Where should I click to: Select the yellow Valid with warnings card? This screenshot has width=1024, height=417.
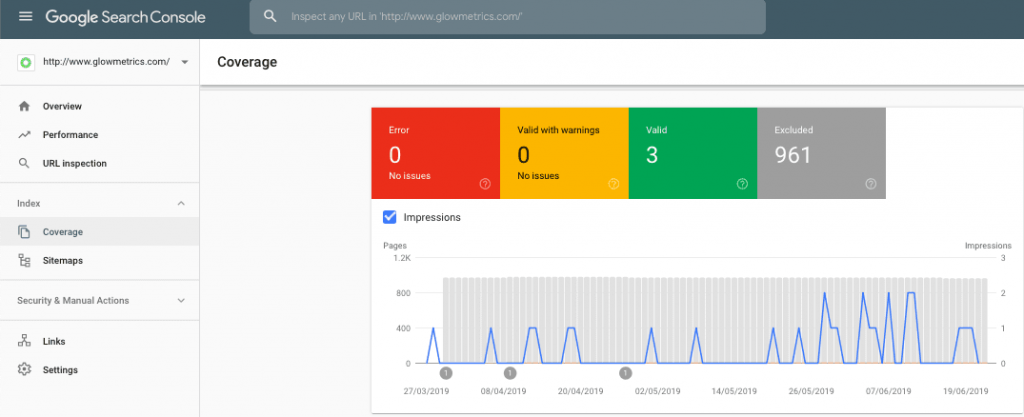(x=564, y=153)
